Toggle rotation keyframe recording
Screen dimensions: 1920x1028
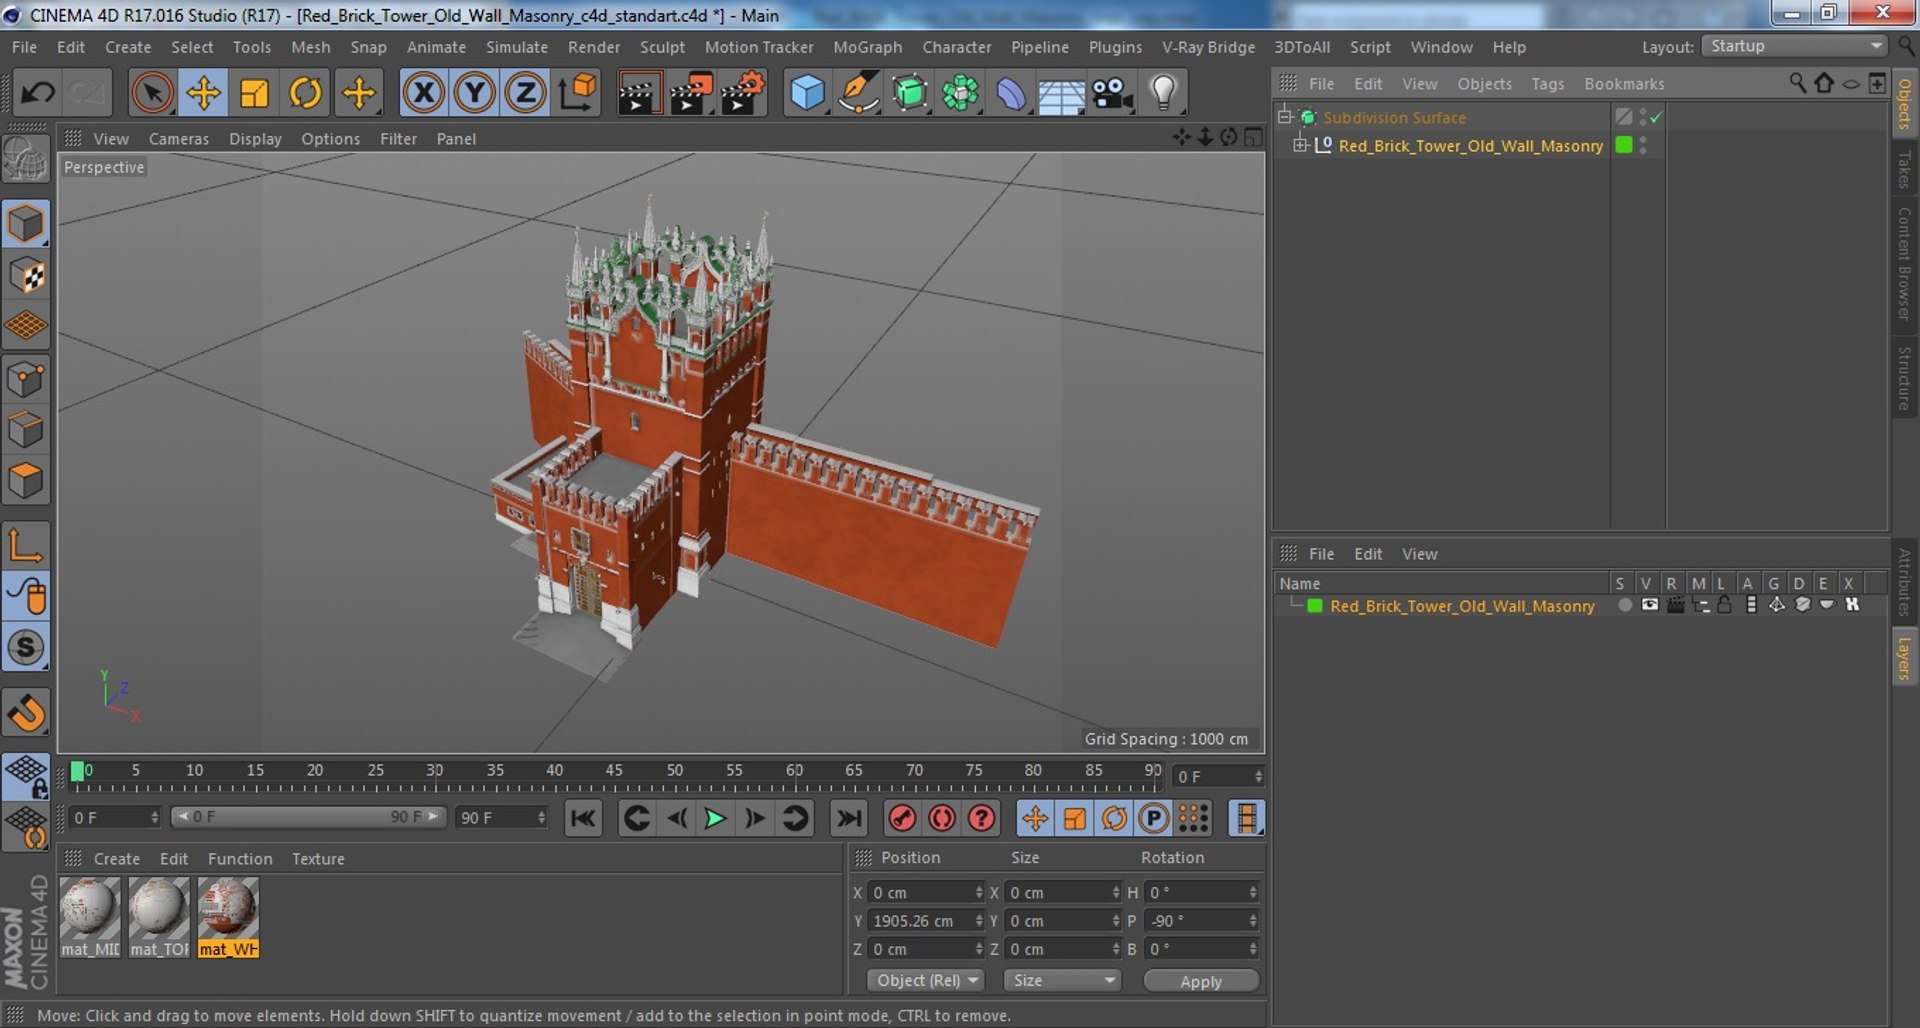pos(1114,819)
